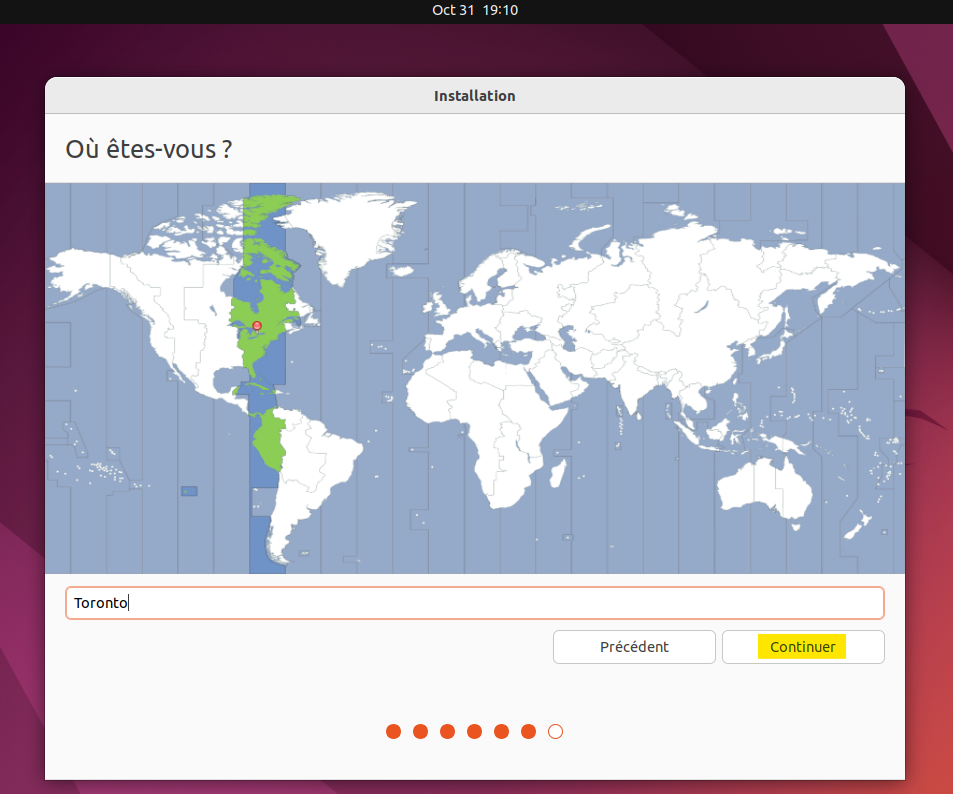The width and height of the screenshot is (953, 794).
Task: Click the first orange progress dot
Action: click(x=394, y=731)
